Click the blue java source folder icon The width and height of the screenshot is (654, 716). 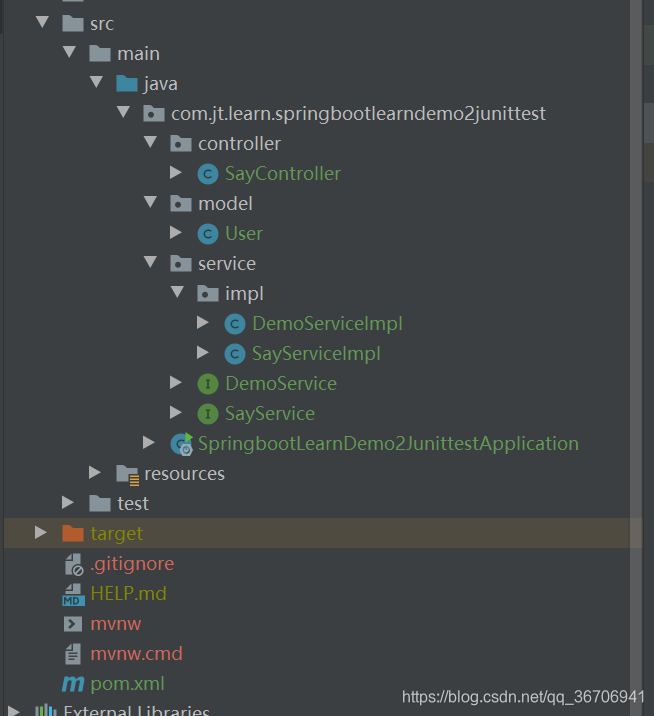tap(127, 84)
